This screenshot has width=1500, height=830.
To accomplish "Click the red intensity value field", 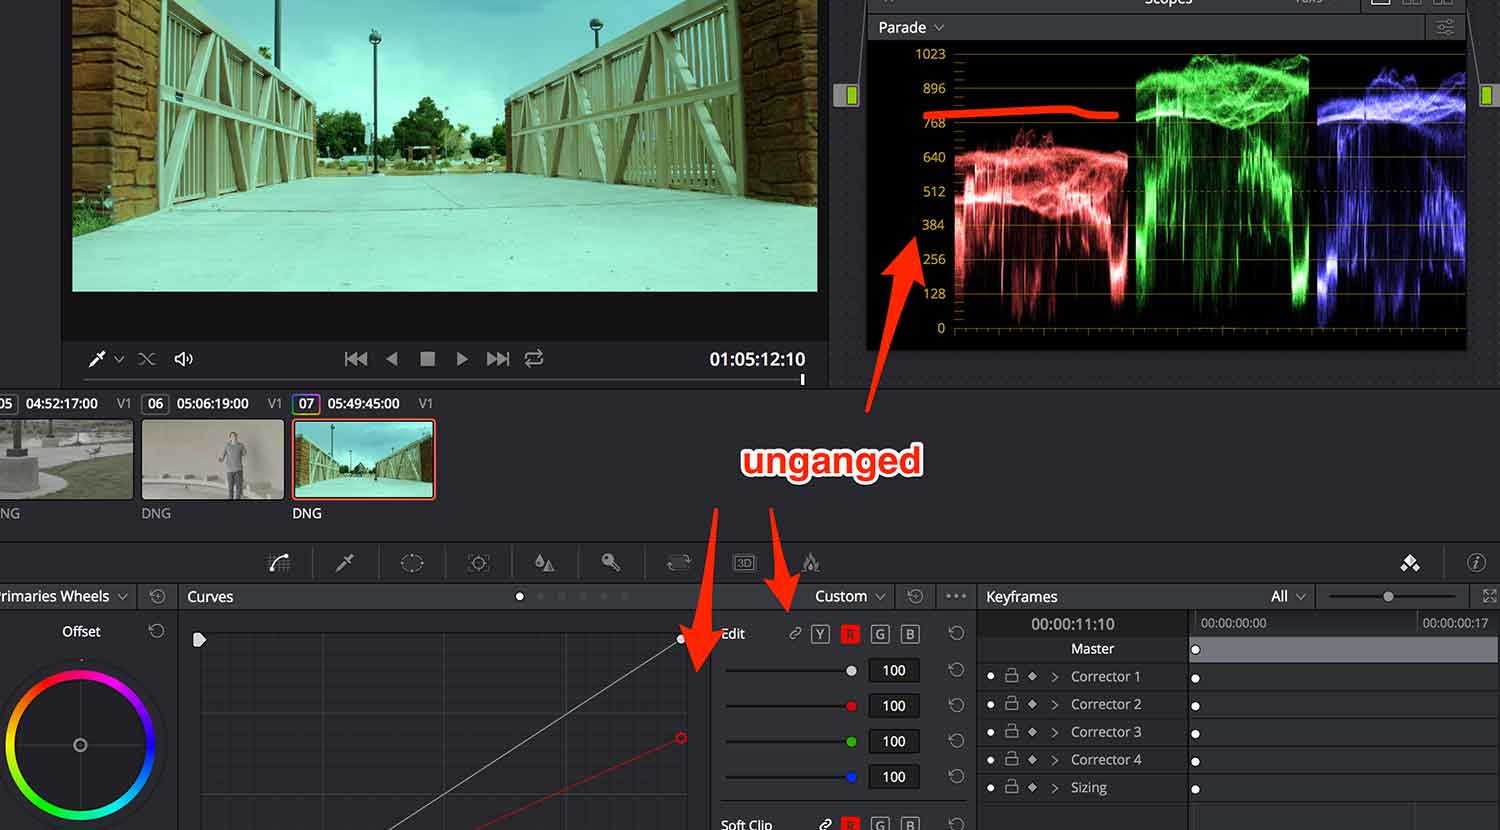I will tap(894, 705).
